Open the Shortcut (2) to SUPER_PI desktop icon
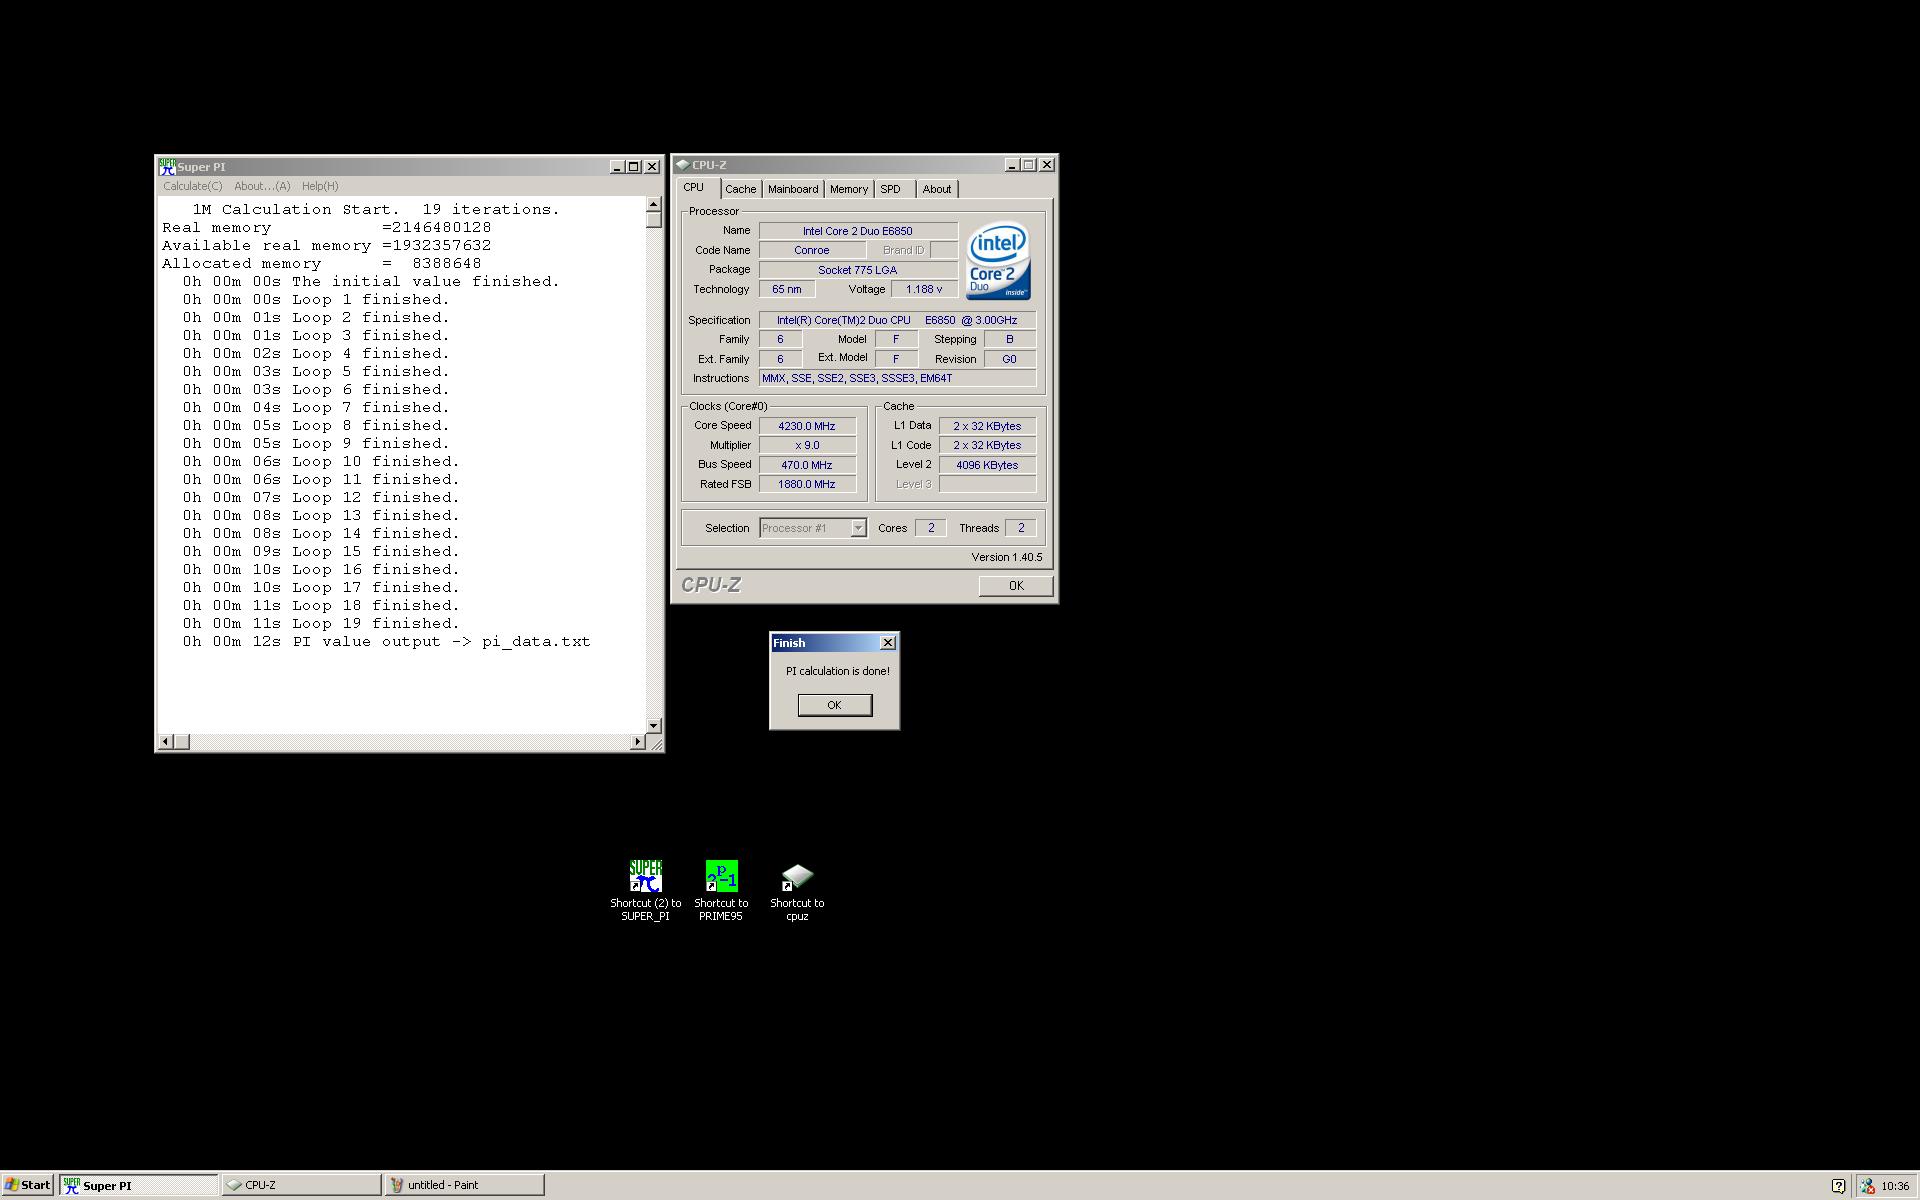The width and height of the screenshot is (1920, 1200). (645, 890)
